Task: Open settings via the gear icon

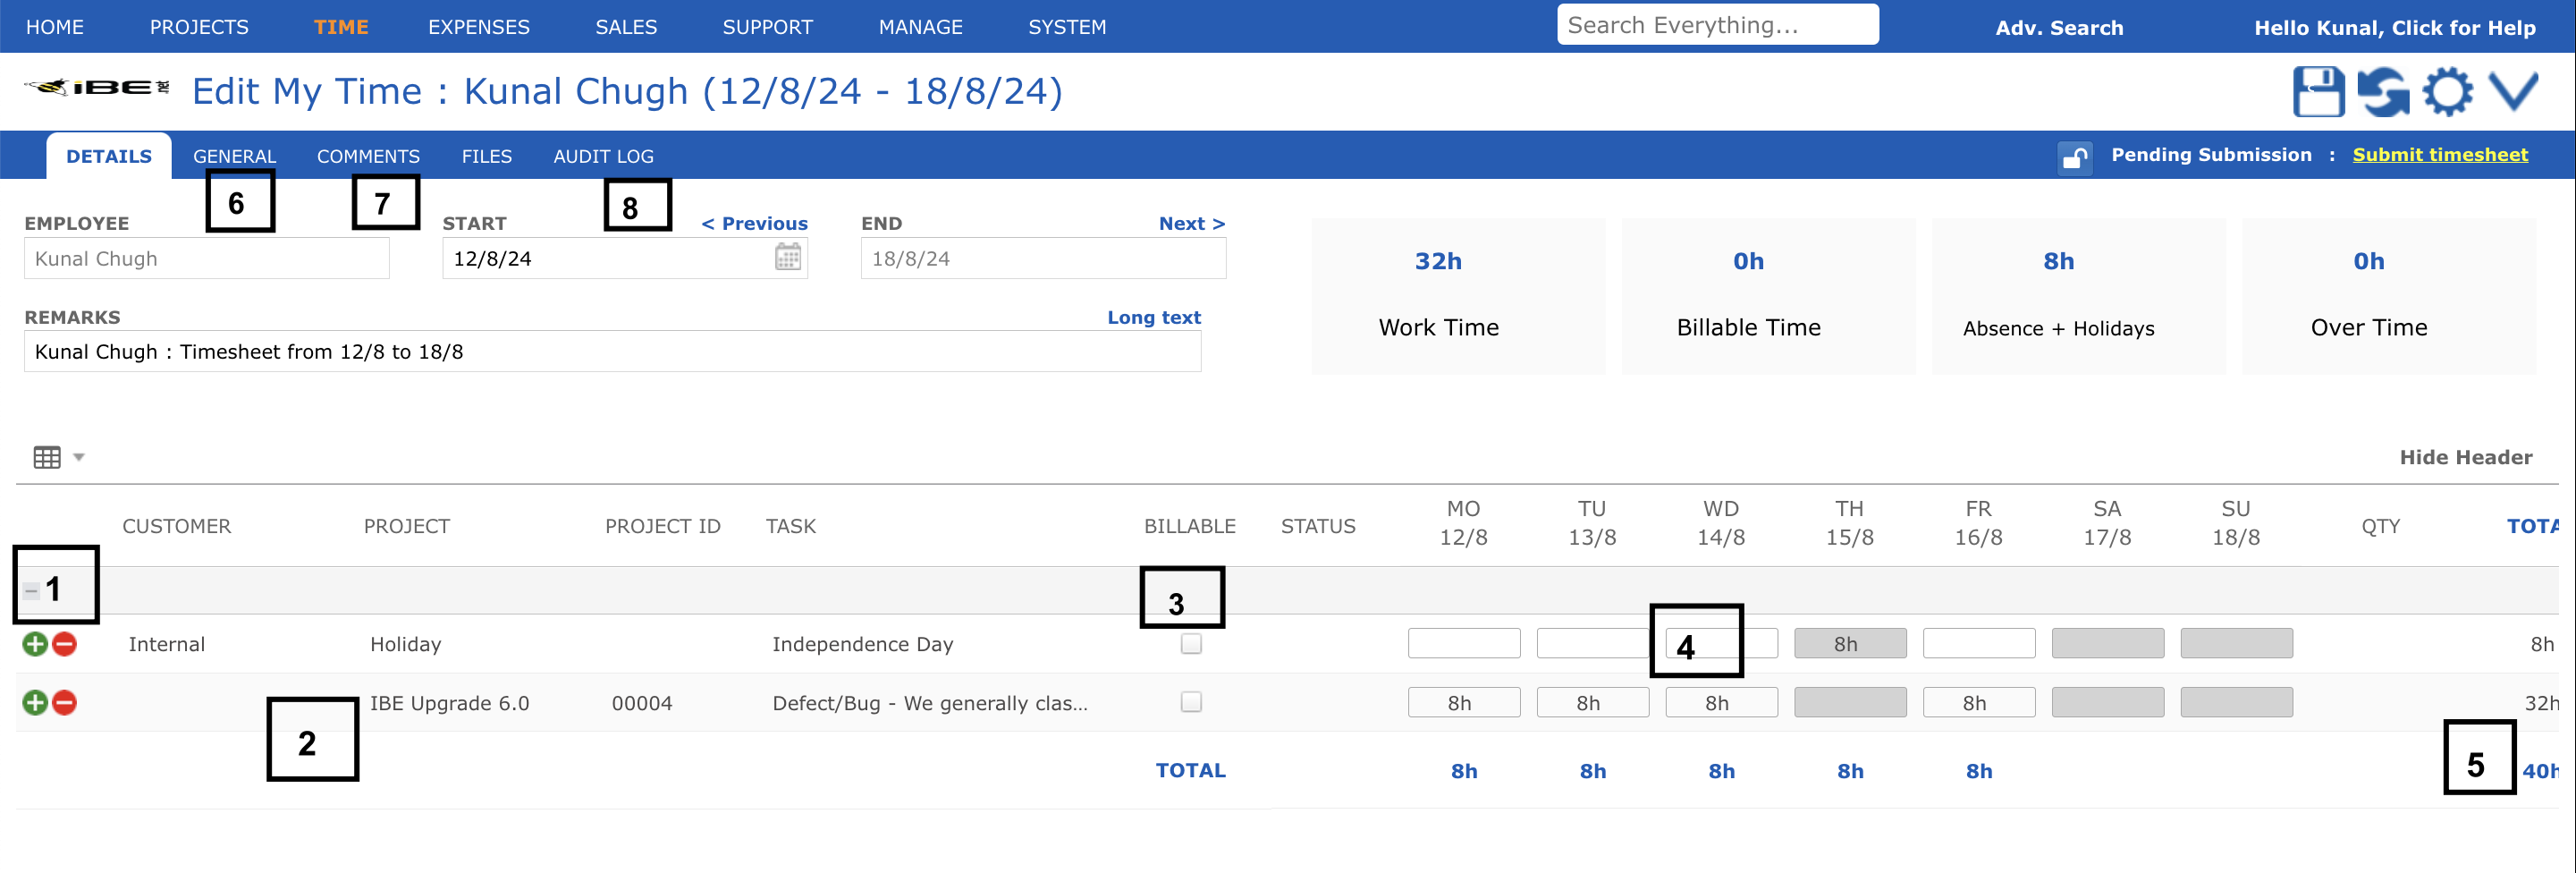Action: (x=2448, y=91)
